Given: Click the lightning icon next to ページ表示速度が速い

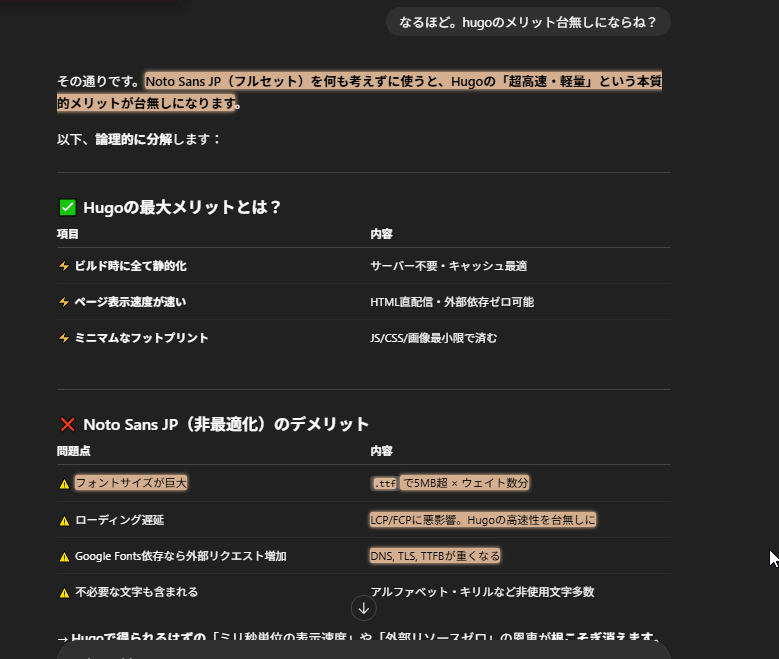Looking at the screenshot, I should (64, 302).
